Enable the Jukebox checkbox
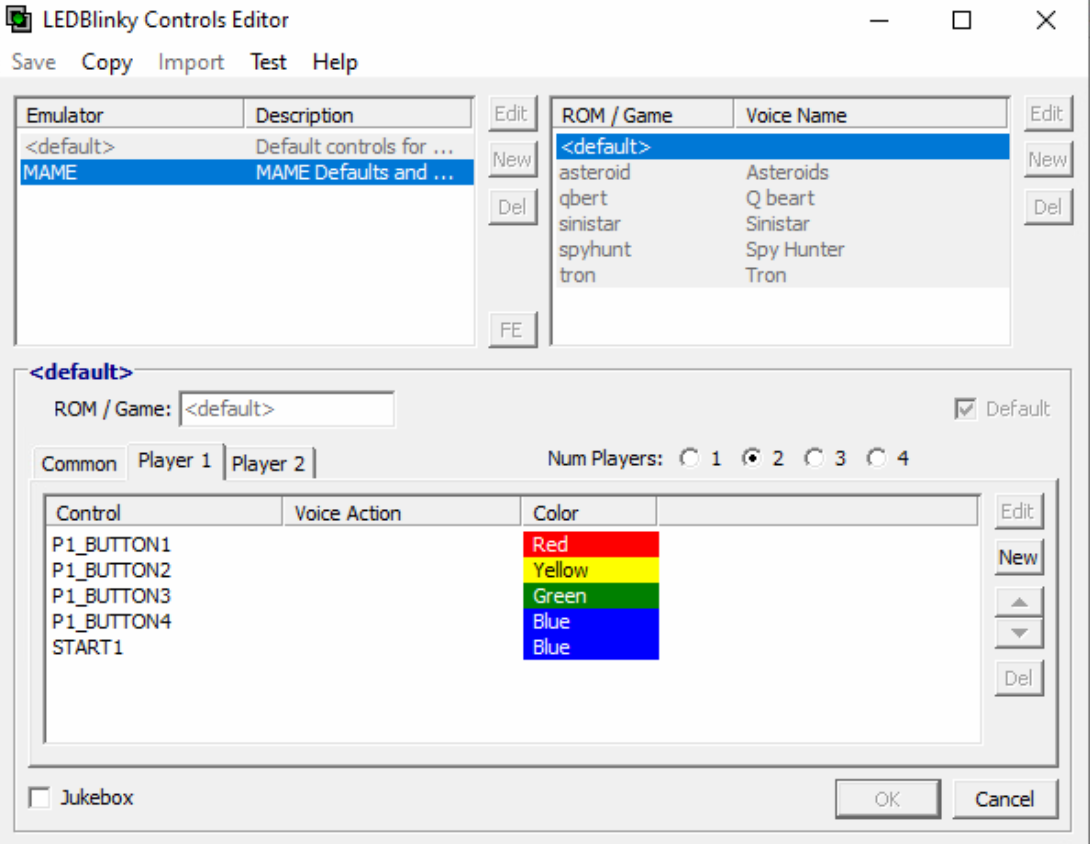Screen dimensions: 1090x844 [x=40, y=797]
